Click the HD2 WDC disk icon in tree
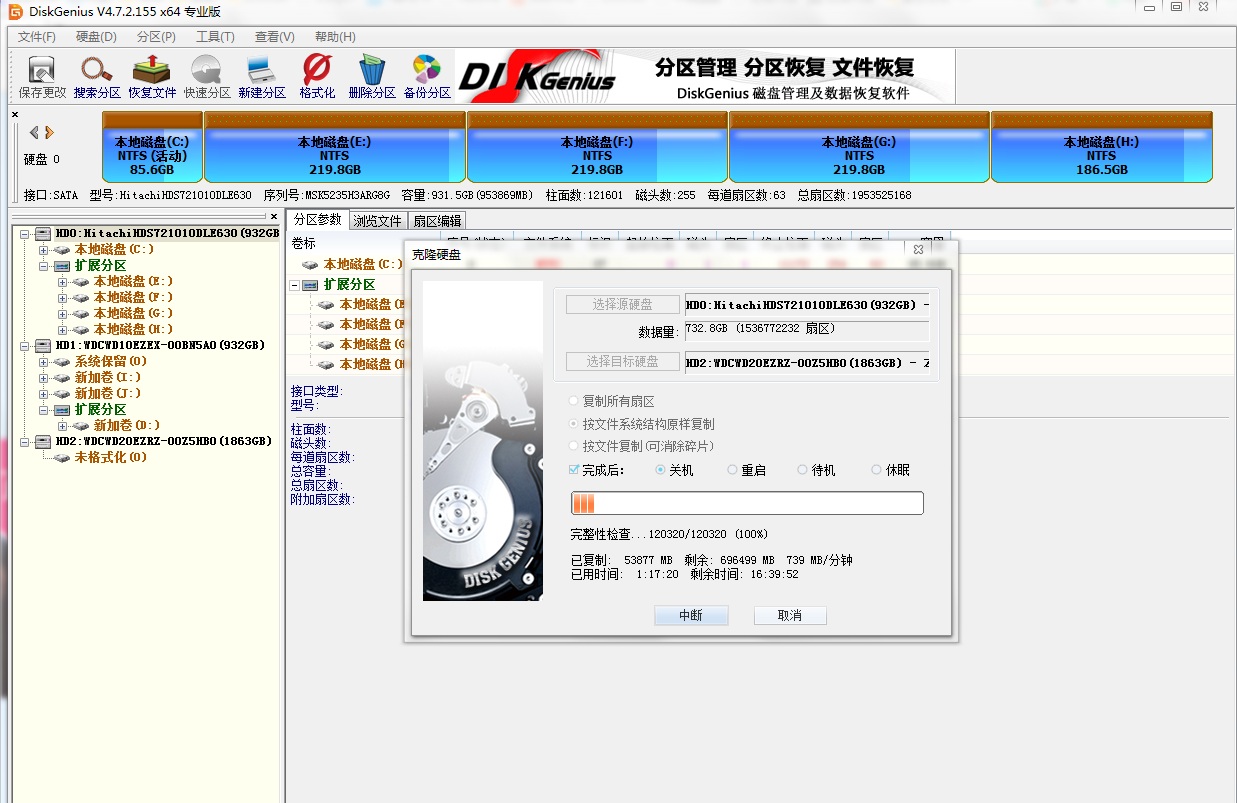This screenshot has width=1237, height=803. (x=42, y=441)
